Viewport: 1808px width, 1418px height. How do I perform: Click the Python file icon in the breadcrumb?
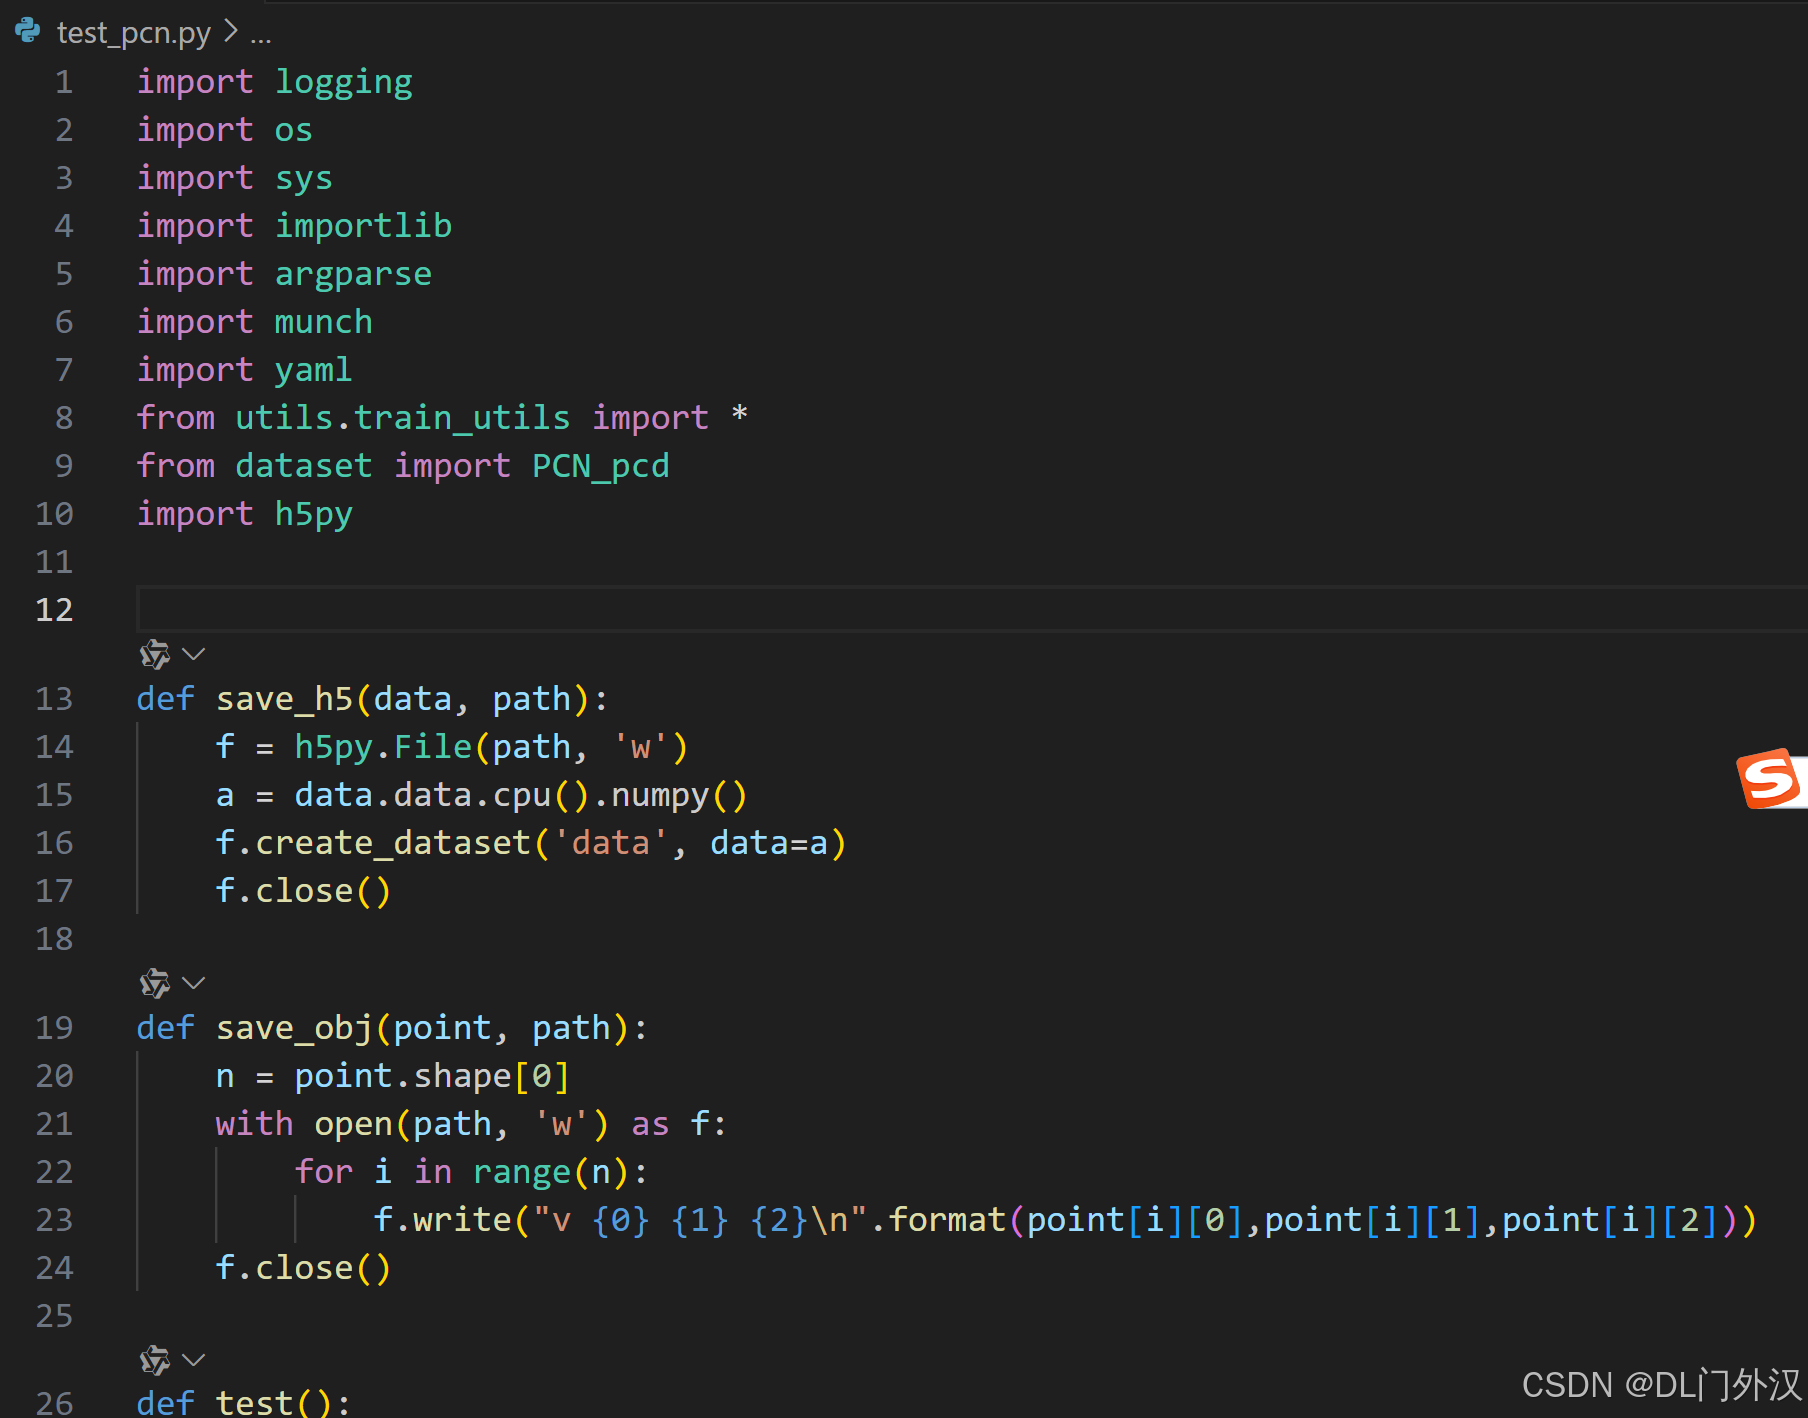(x=27, y=31)
